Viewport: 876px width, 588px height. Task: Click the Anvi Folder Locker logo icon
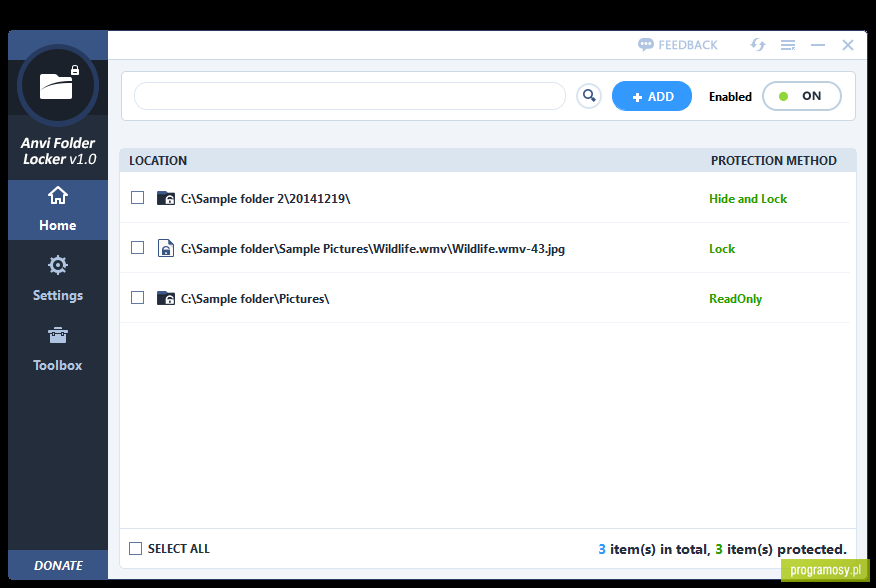pos(58,86)
